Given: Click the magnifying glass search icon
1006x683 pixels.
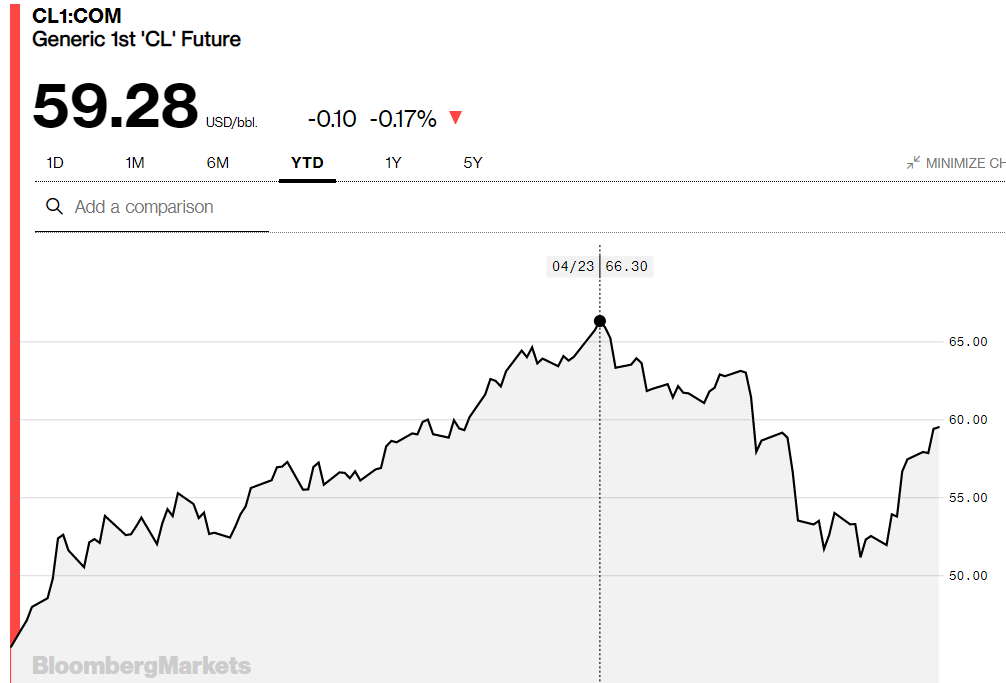Looking at the screenshot, I should pos(55,207).
